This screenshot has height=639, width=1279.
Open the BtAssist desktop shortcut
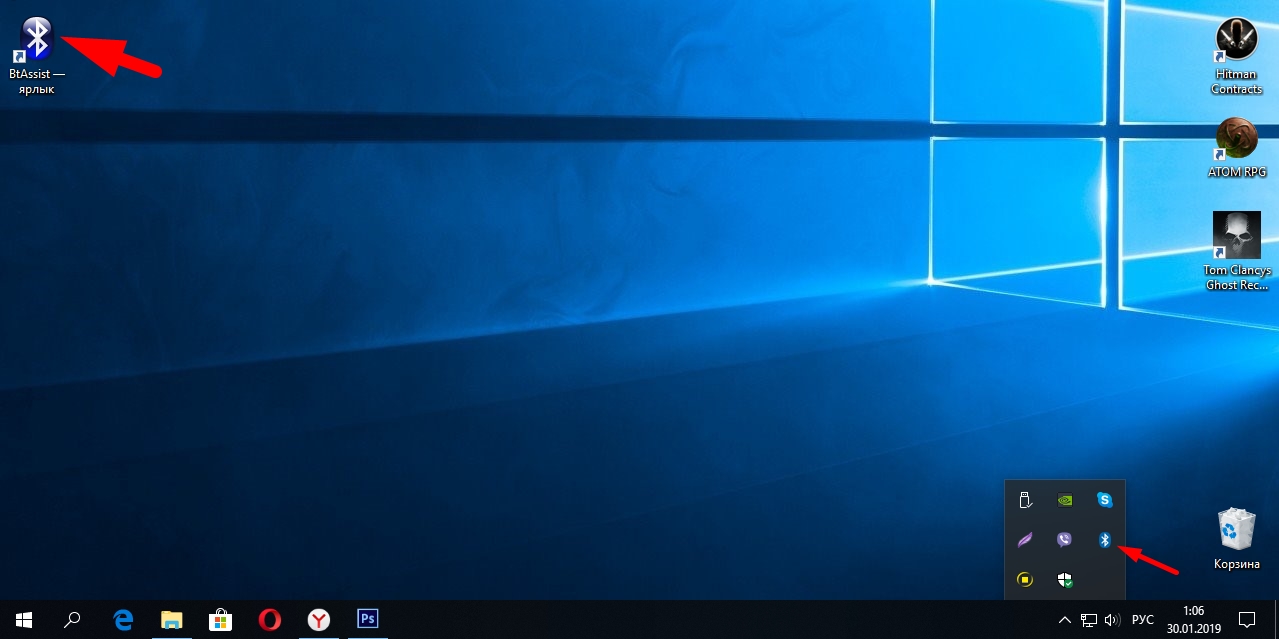pyautogui.click(x=37, y=40)
